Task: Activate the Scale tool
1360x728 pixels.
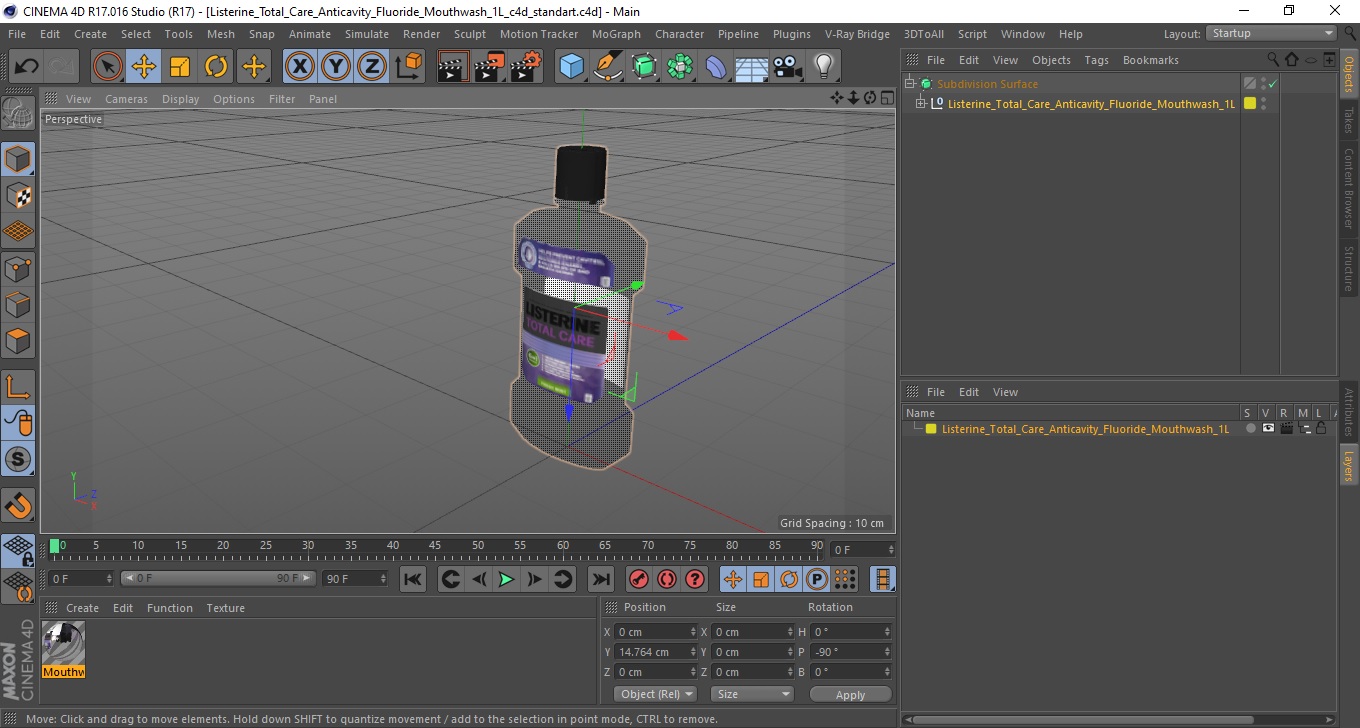Action: 180,67
